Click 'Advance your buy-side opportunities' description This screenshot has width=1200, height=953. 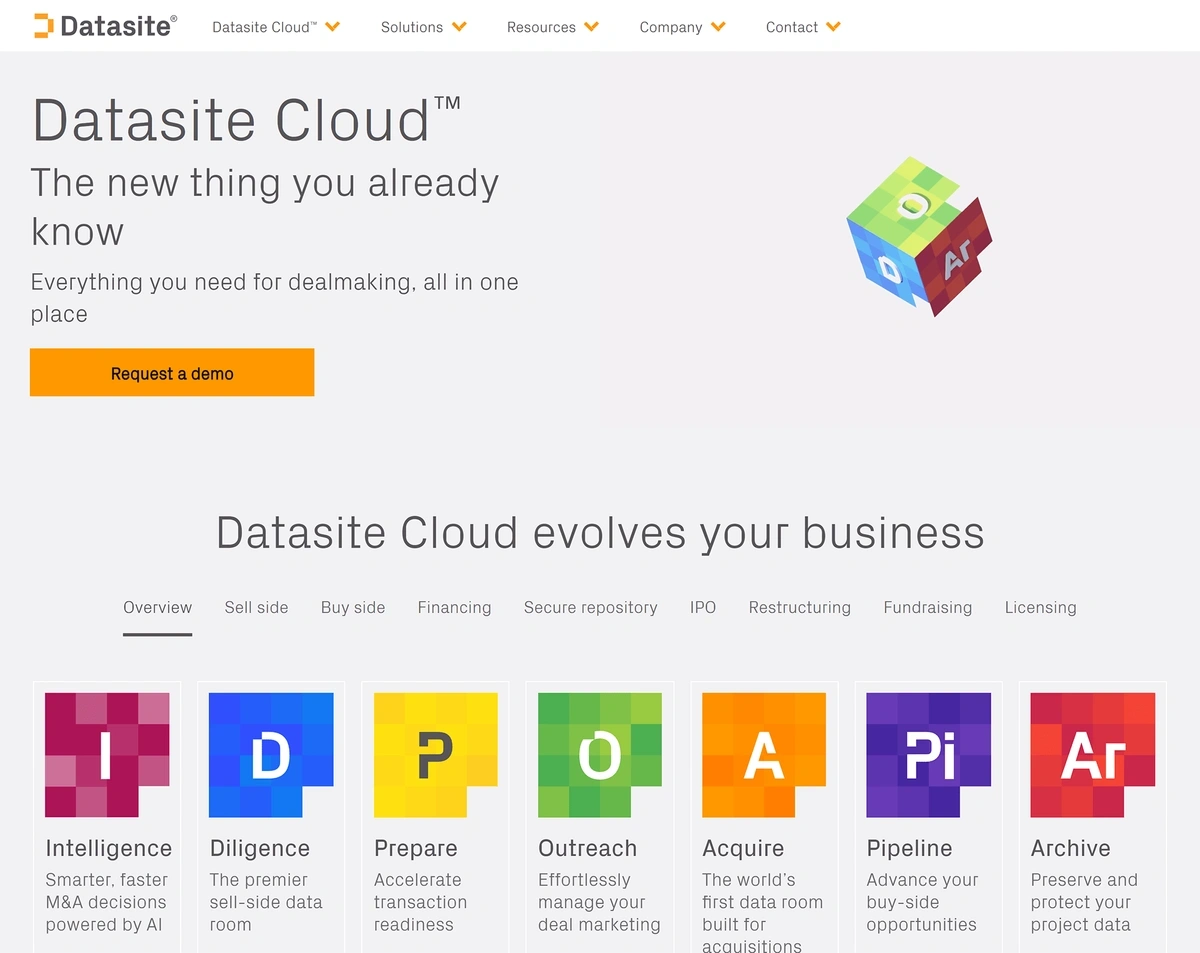(923, 902)
